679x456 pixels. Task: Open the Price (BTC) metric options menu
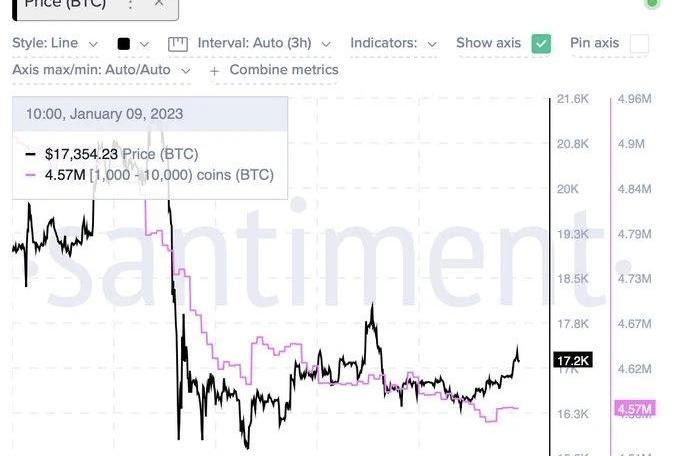tap(132, 4)
